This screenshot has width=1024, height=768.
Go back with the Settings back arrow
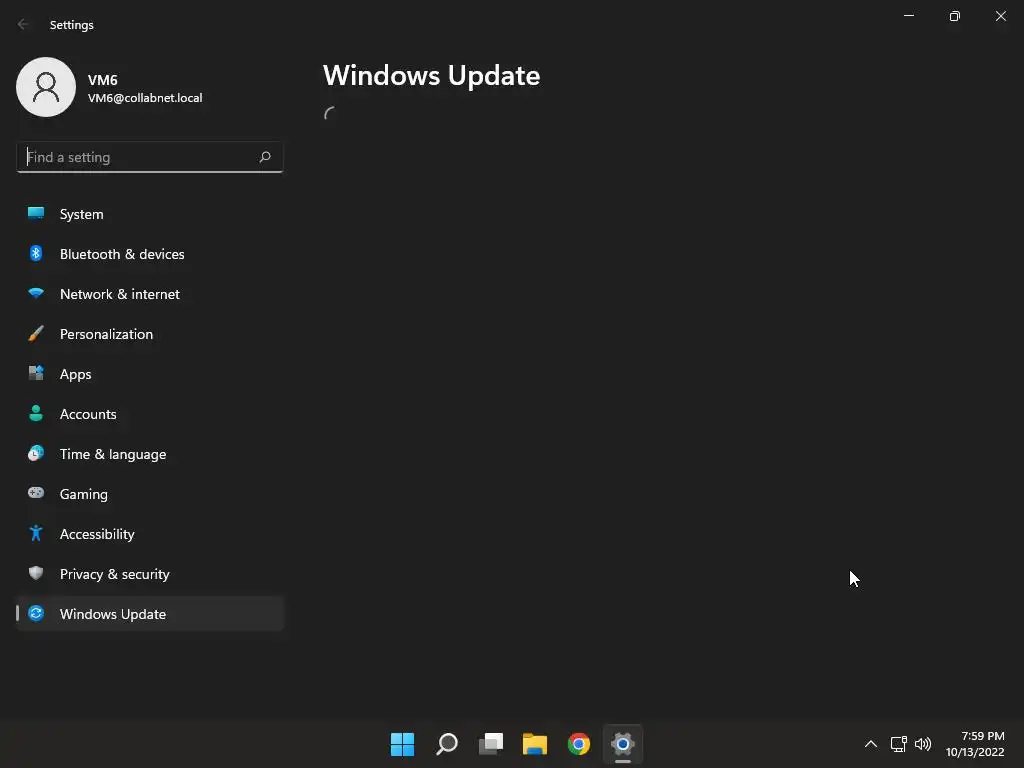point(23,24)
